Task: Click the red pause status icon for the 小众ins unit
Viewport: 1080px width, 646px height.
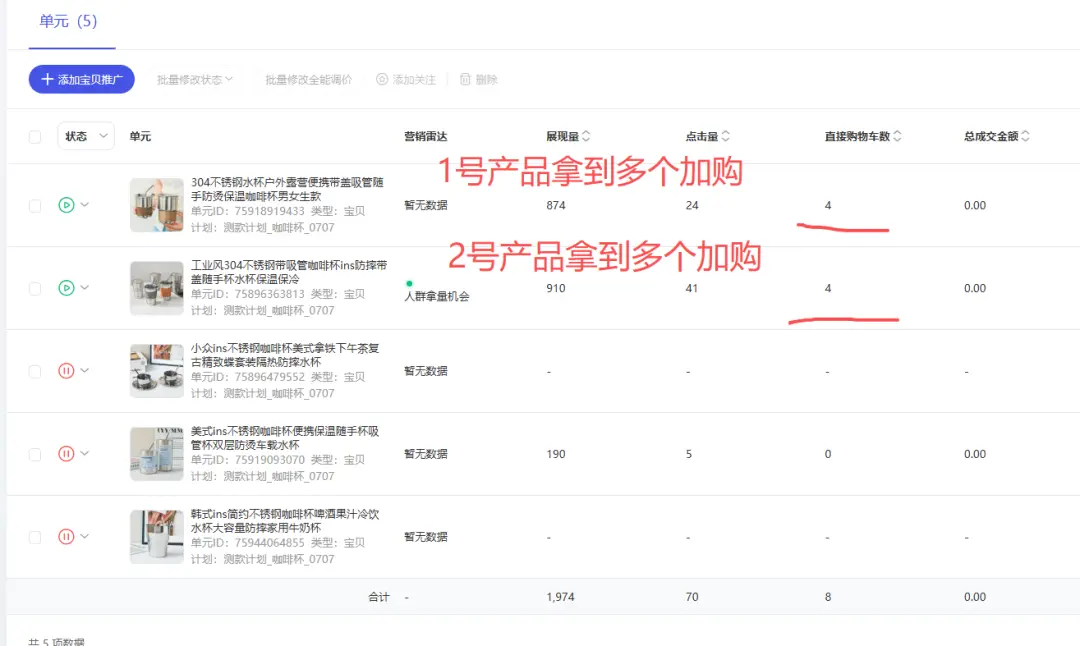Action: [66, 371]
